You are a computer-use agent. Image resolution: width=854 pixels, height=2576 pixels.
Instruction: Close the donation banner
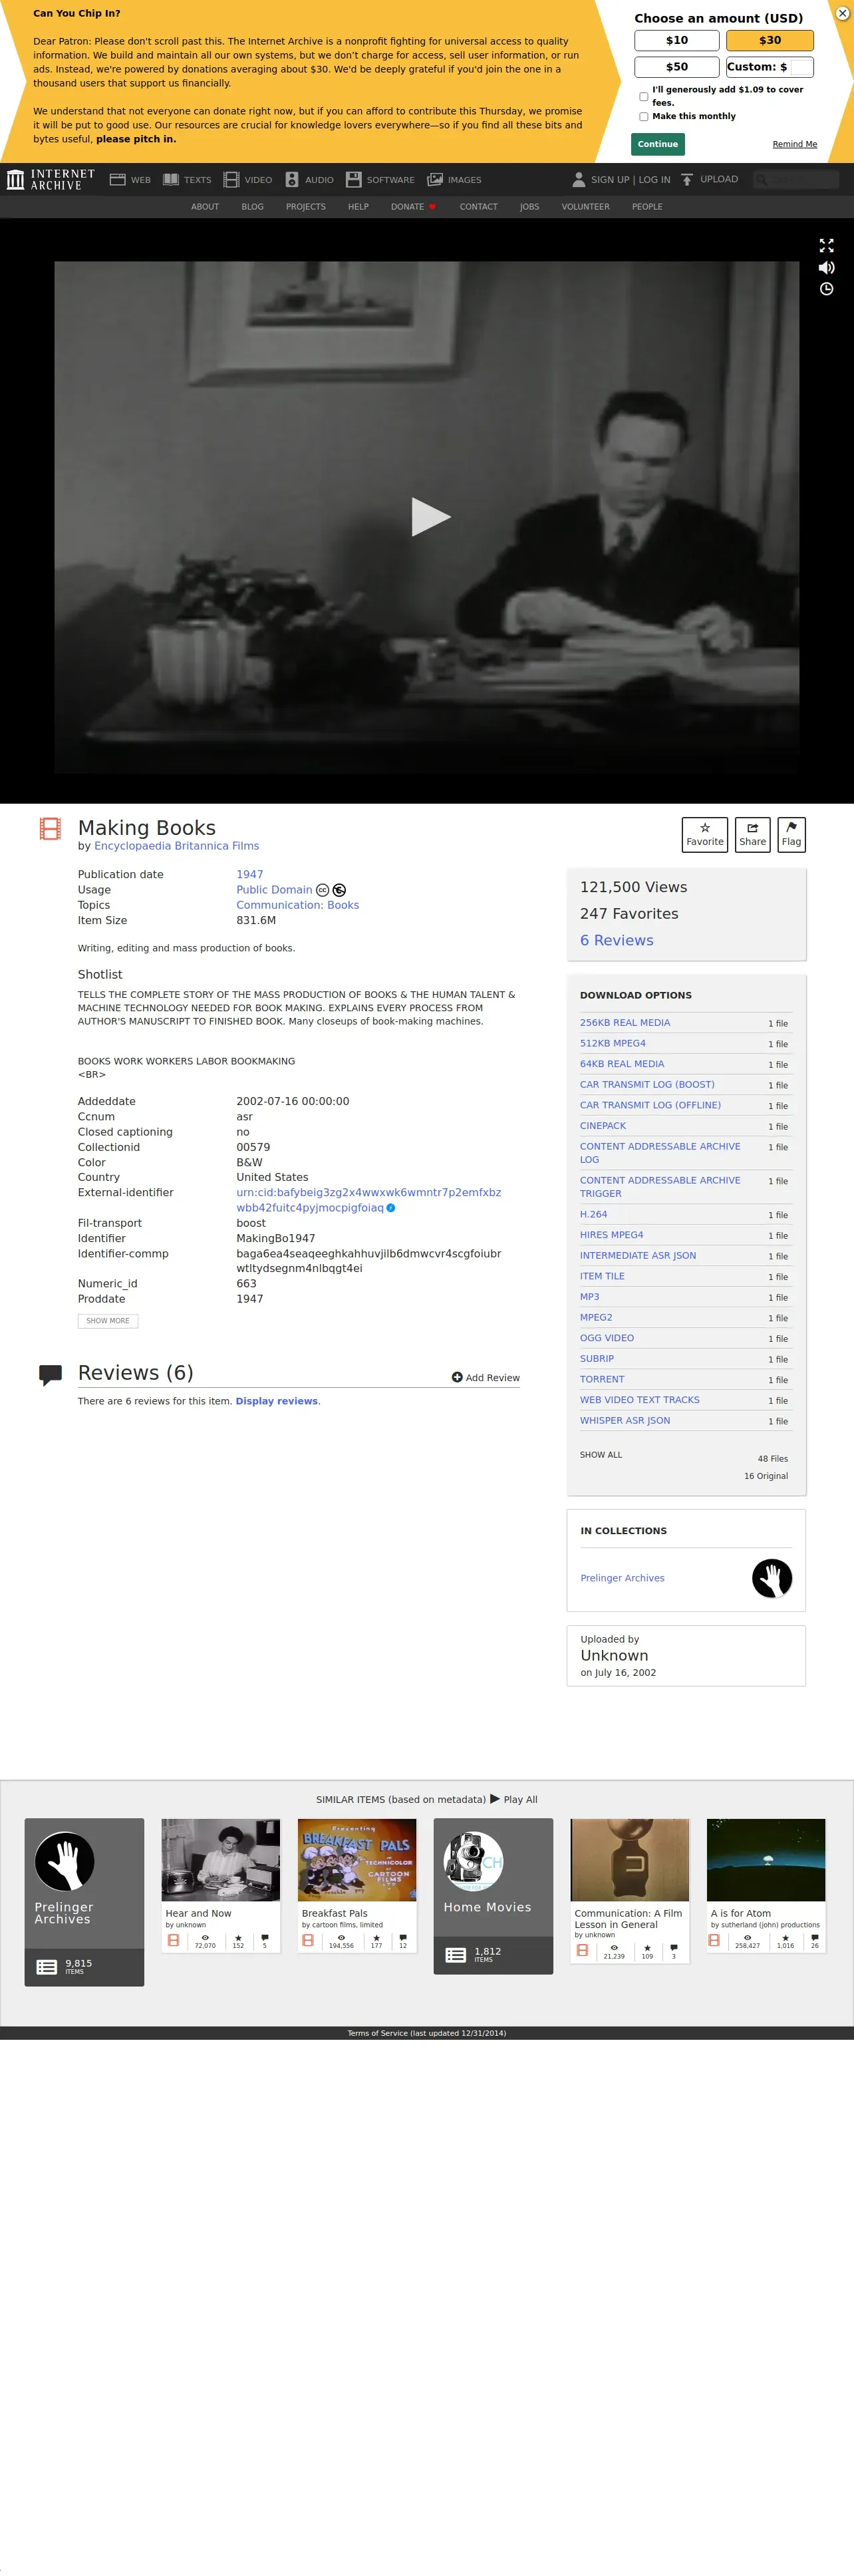[842, 13]
